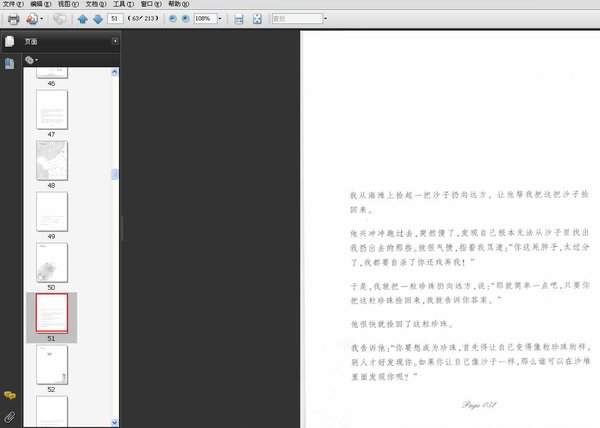This screenshot has height=428, width=600.
Task: Click the page number input field
Action: pyautogui.click(x=115, y=18)
